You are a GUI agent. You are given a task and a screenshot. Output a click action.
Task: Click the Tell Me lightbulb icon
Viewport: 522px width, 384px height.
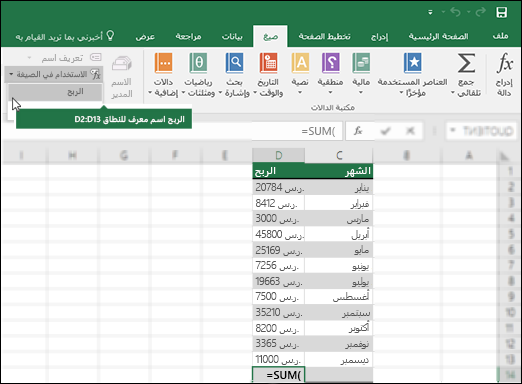coord(110,36)
